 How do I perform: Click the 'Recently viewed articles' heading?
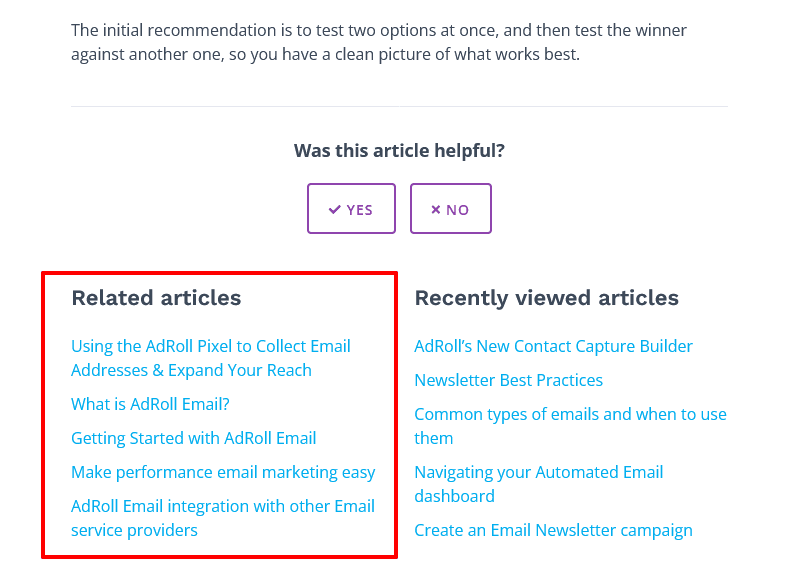pyautogui.click(x=546, y=298)
